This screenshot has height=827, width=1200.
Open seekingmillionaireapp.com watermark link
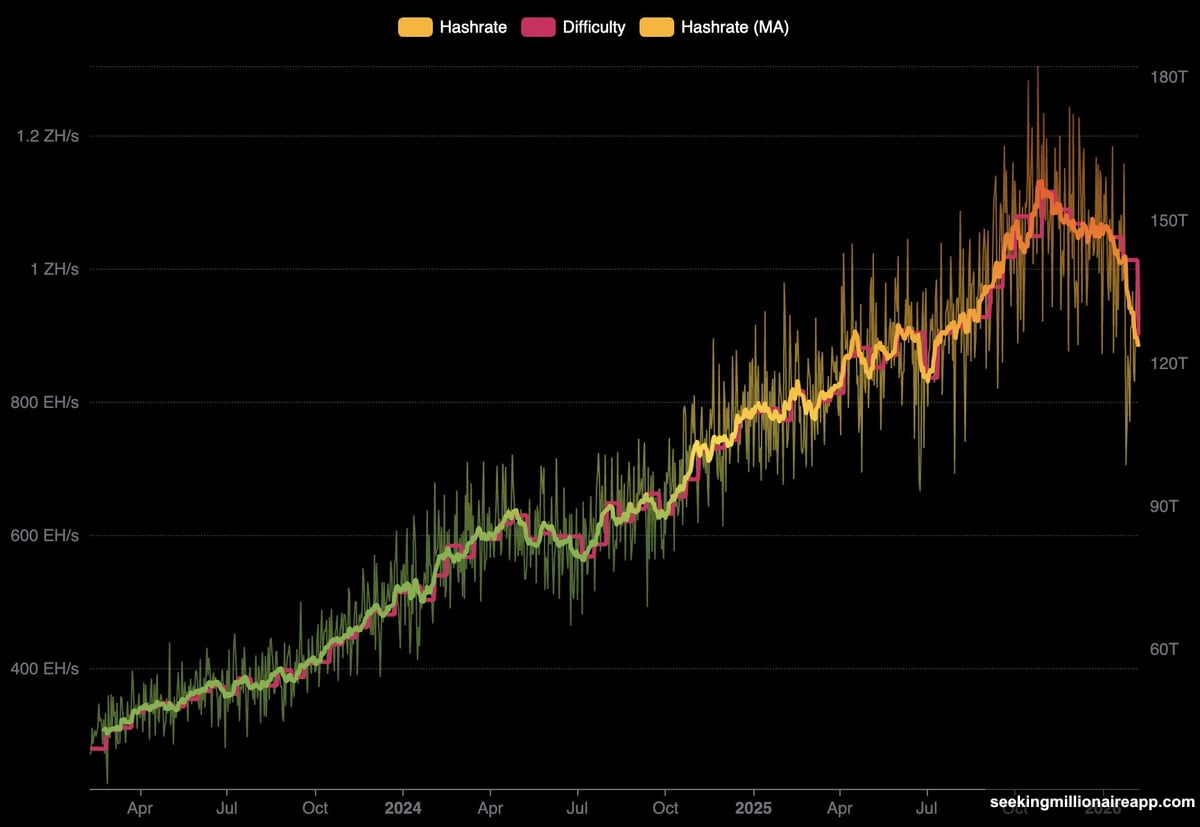coord(1090,801)
